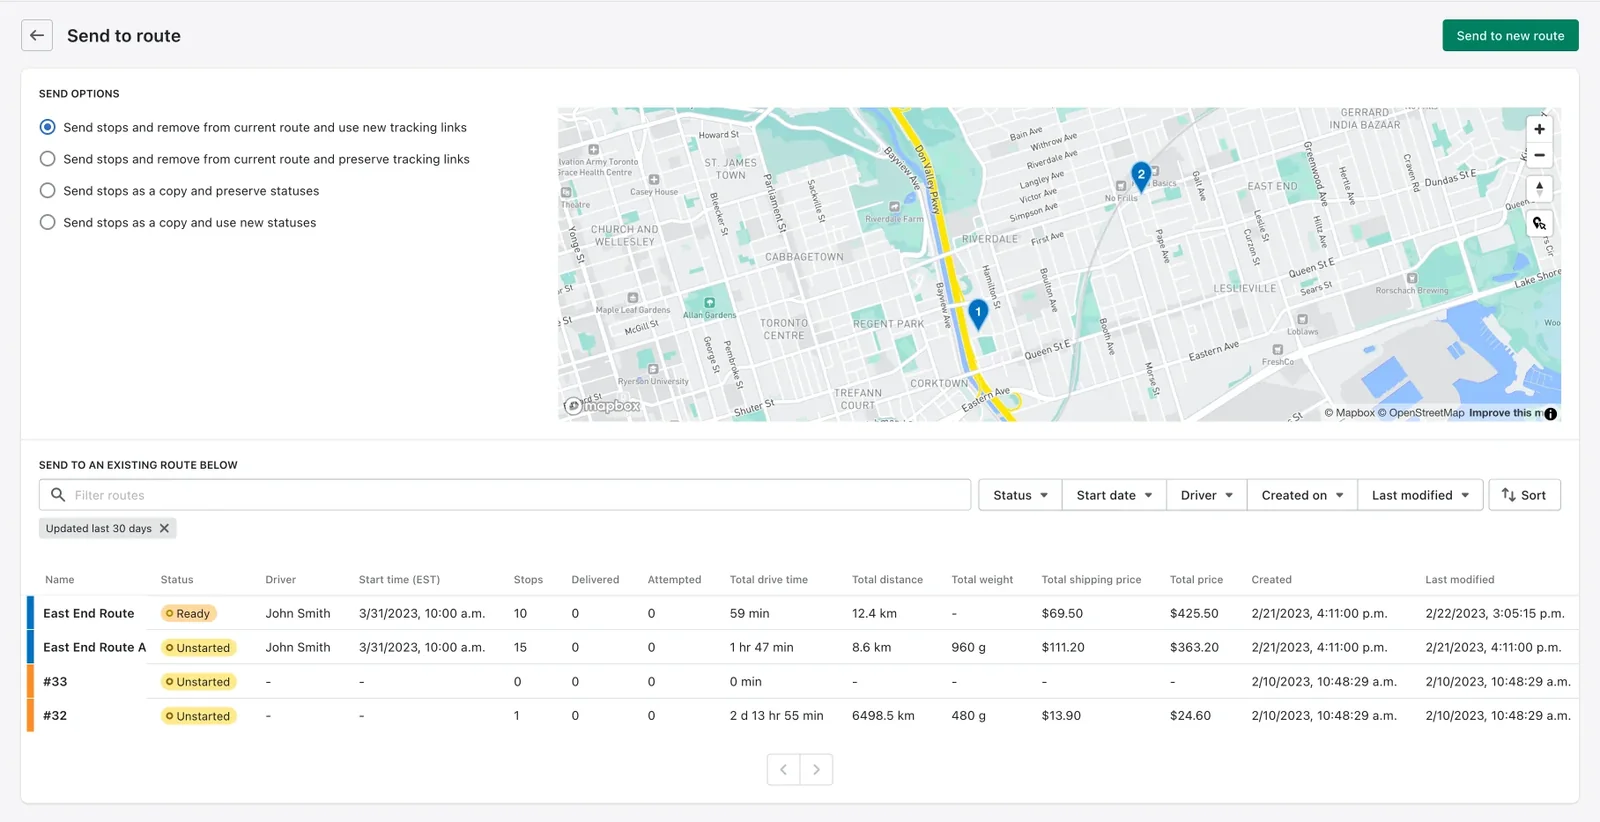This screenshot has height=822, width=1600.
Task: Choose send stops with new tracking links
Action: (47, 127)
